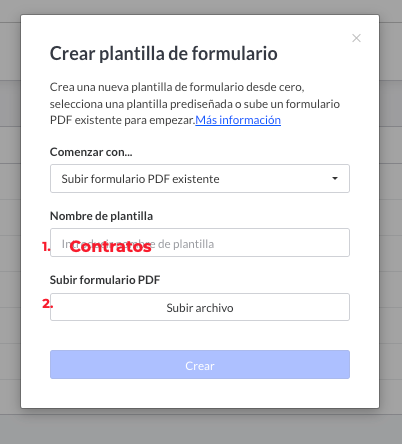Screen dimensions: 402x444
Task: Click the dropdown caret arrow icon
Action: (x=335, y=178)
